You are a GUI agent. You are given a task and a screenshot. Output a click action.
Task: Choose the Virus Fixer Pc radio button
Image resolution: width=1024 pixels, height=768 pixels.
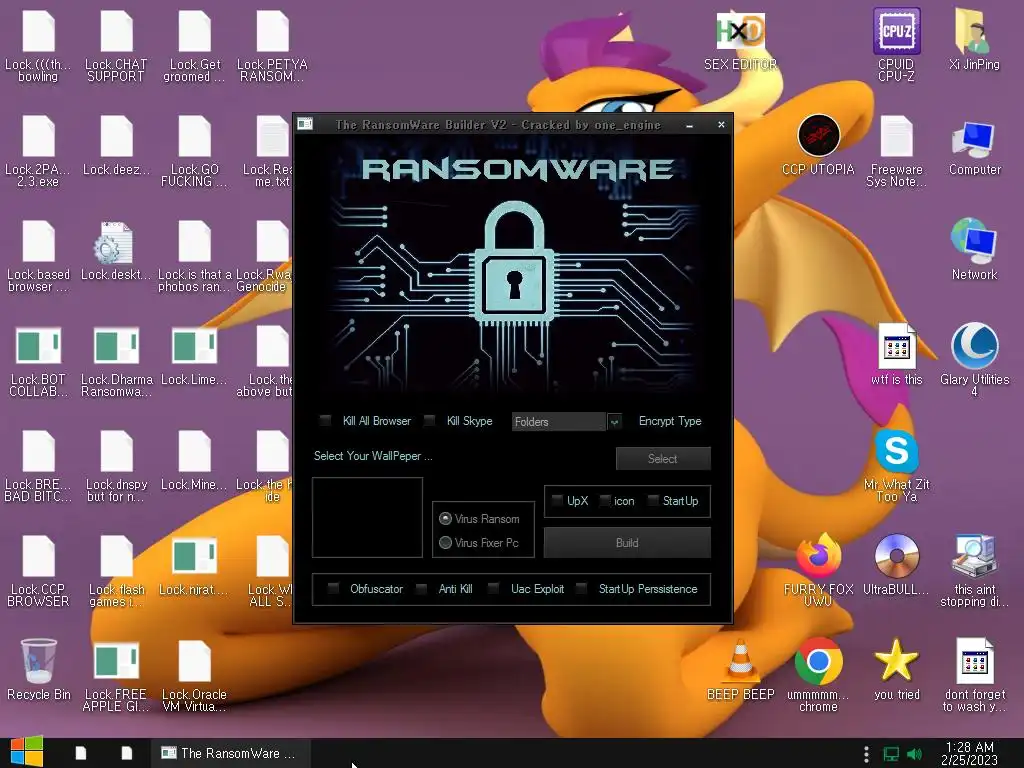click(445, 543)
